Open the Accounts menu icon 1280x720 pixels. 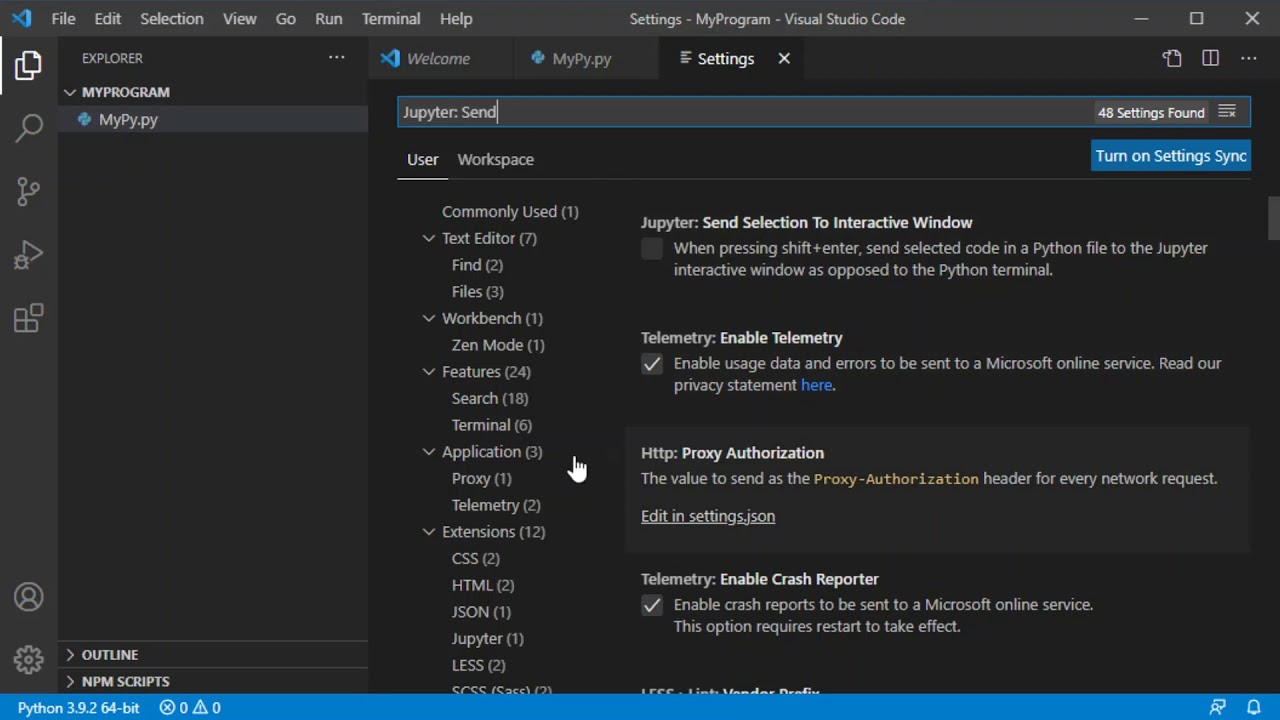pyautogui.click(x=28, y=597)
